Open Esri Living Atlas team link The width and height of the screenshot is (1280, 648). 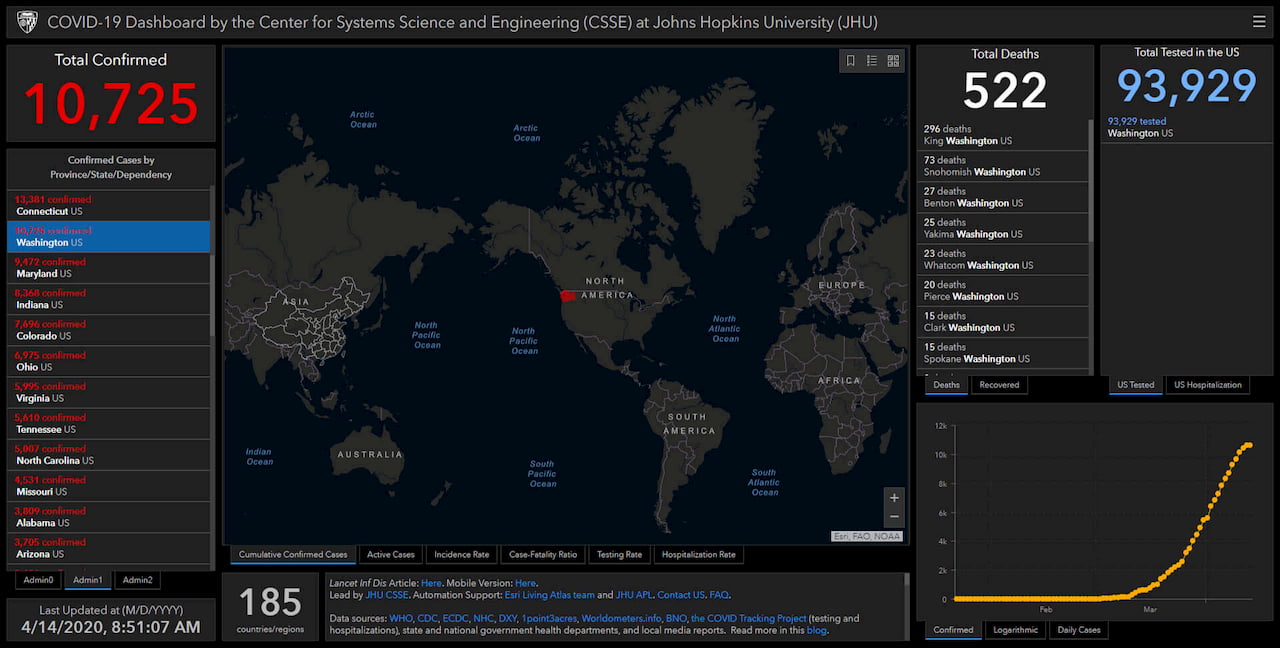549,595
